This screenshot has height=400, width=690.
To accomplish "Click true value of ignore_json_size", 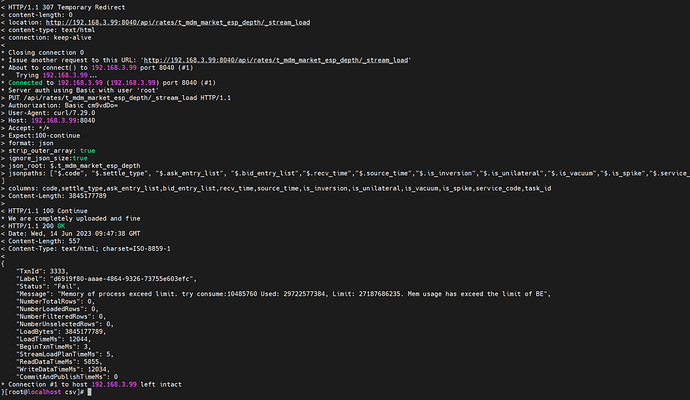I will (80, 158).
